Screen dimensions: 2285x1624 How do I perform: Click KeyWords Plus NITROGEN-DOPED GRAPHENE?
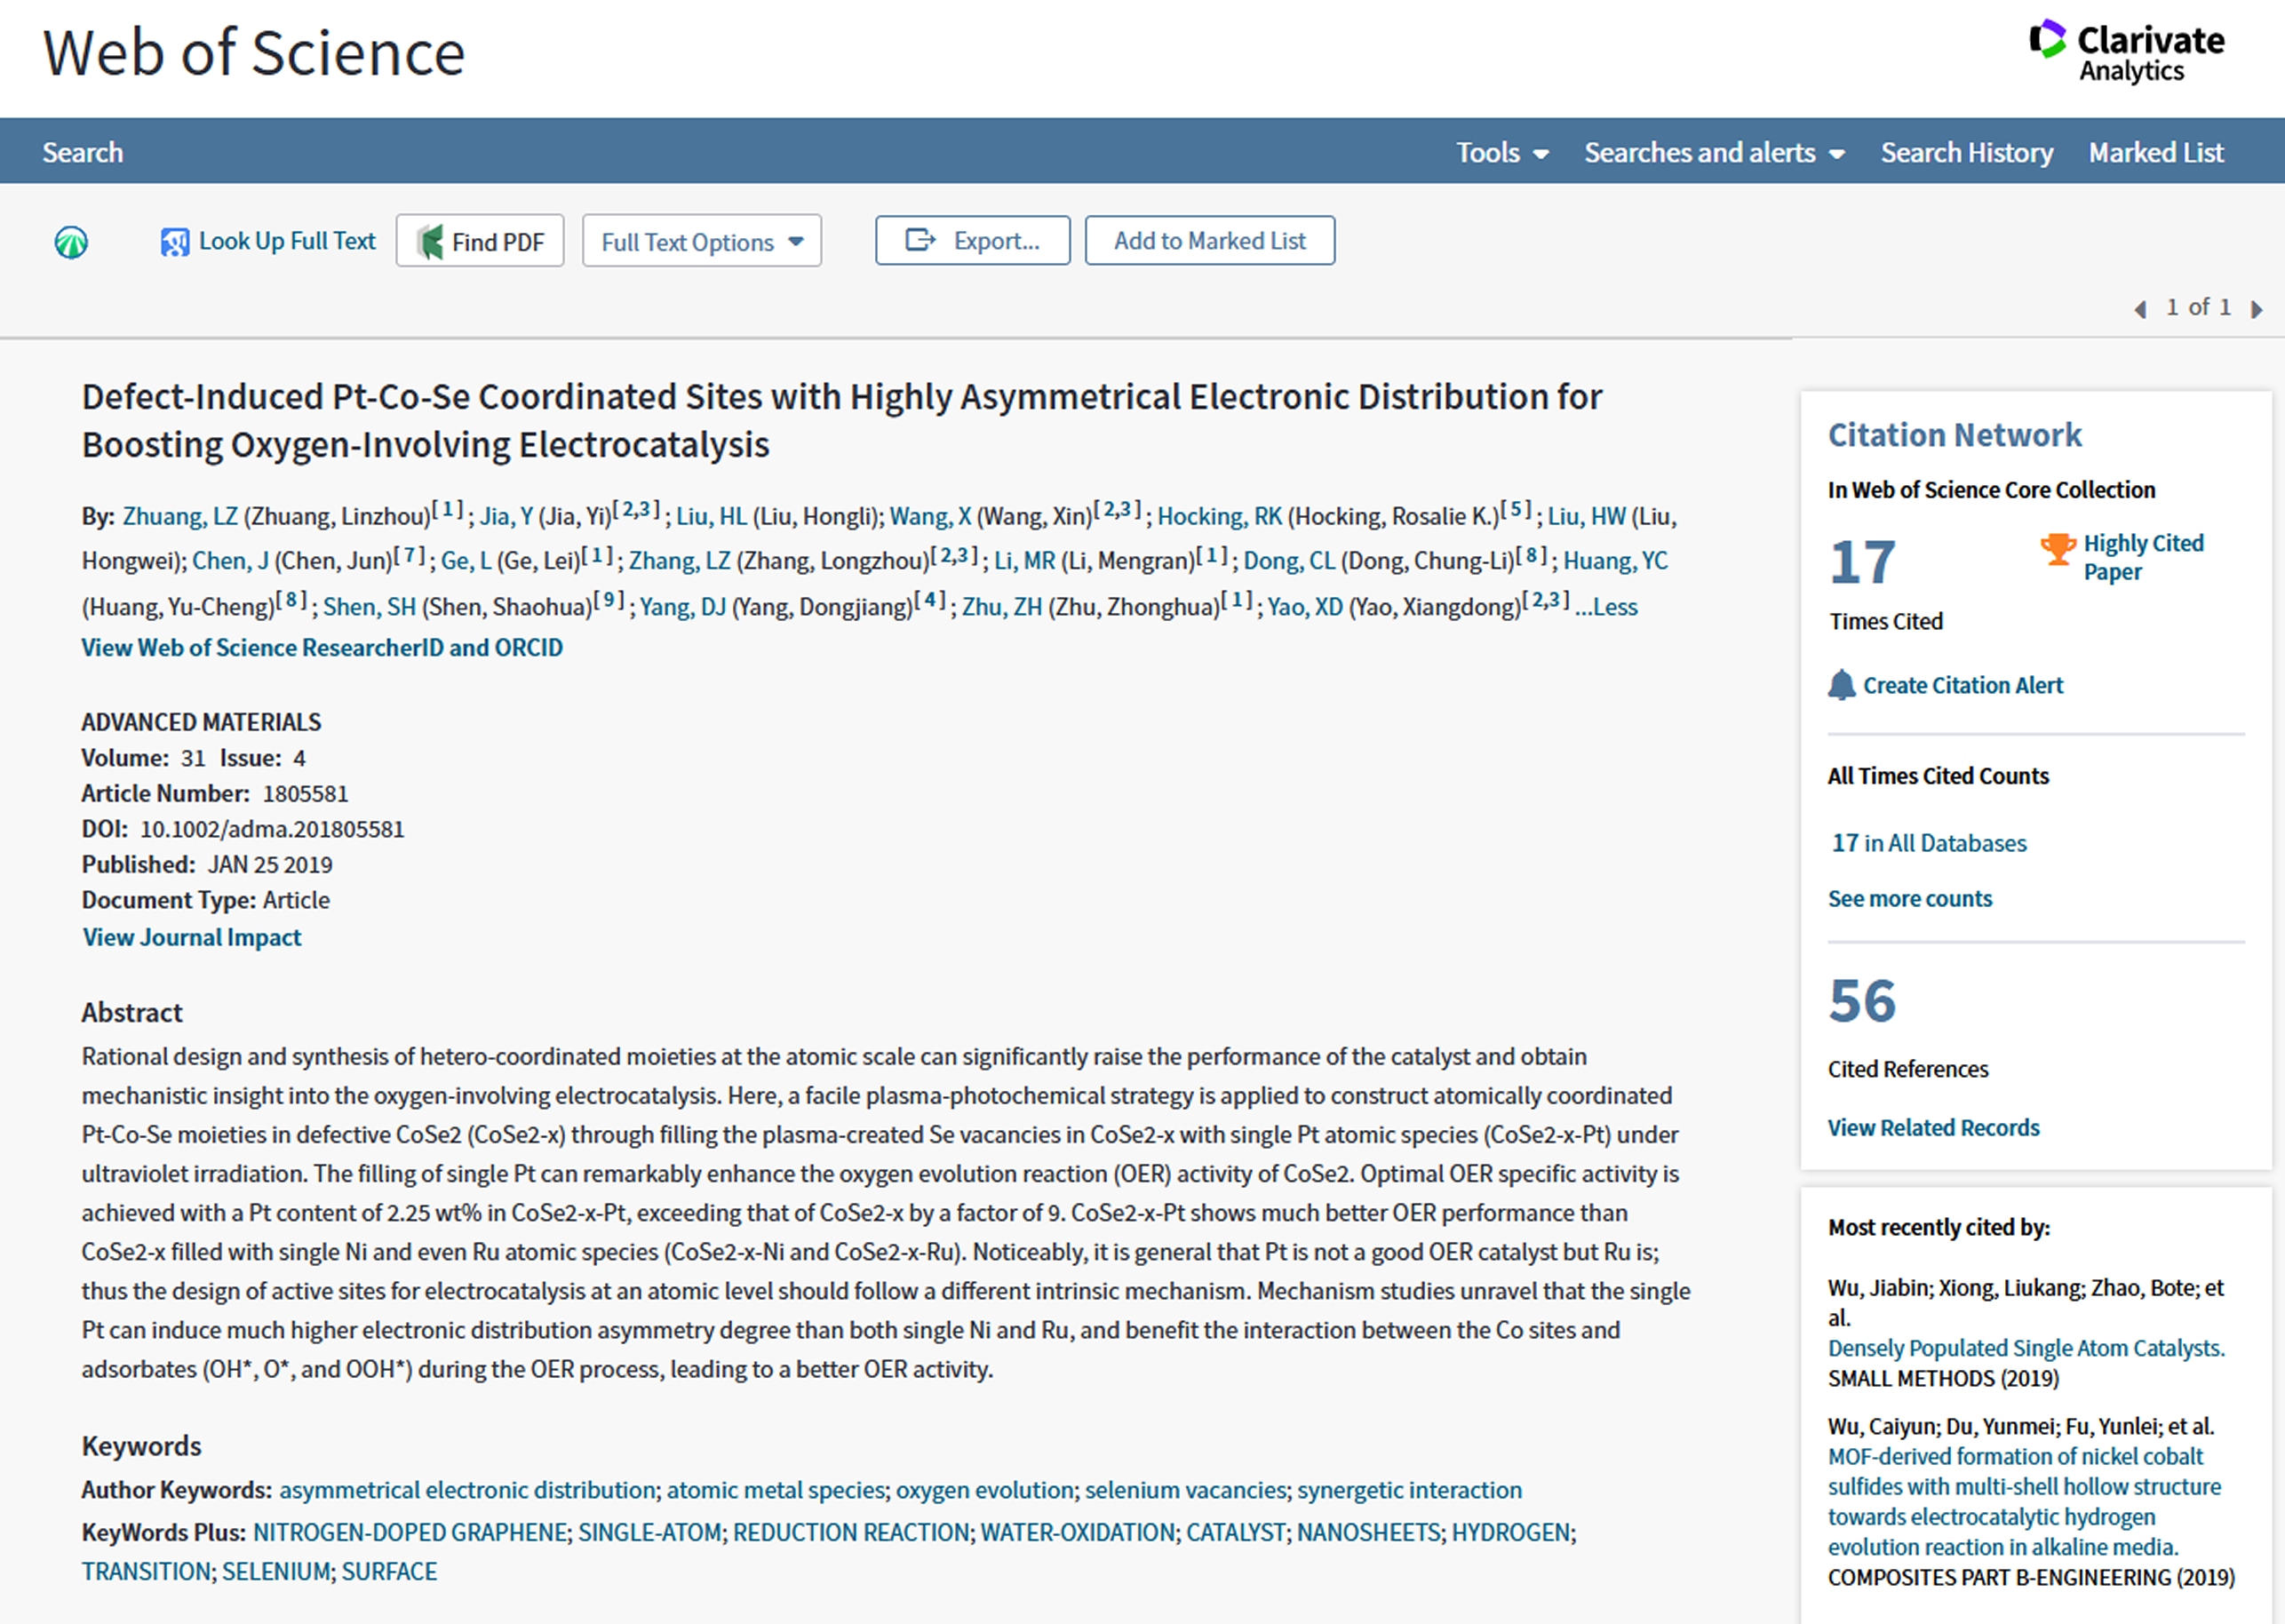tap(410, 1533)
